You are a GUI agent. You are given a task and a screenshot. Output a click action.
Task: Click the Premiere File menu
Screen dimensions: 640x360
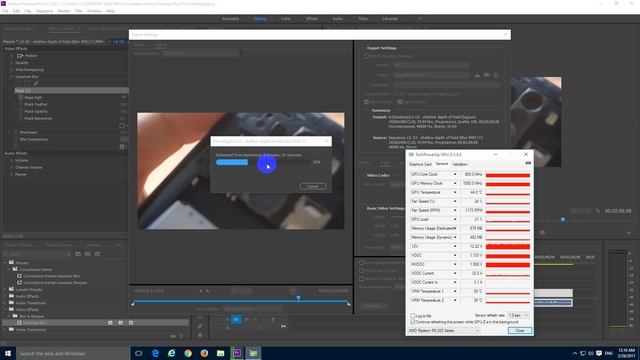[x=5, y=11]
